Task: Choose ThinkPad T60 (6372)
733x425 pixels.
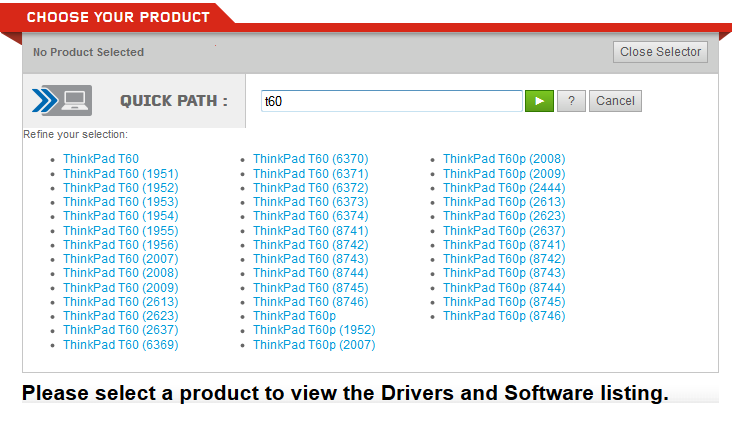Action: pos(311,188)
